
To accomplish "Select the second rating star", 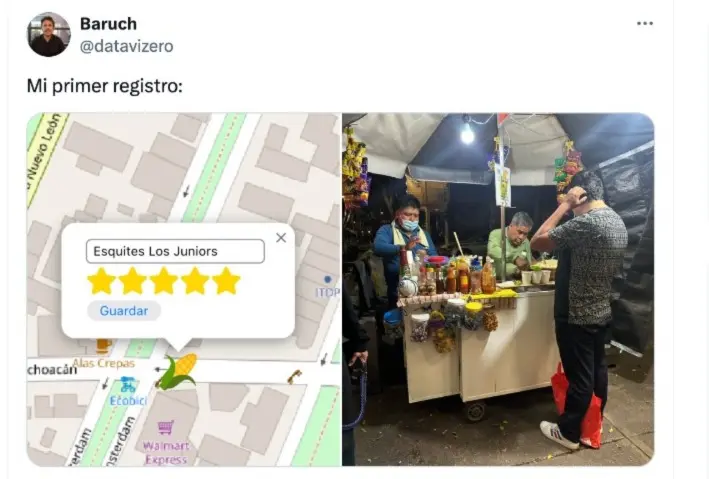I will (x=132, y=281).
